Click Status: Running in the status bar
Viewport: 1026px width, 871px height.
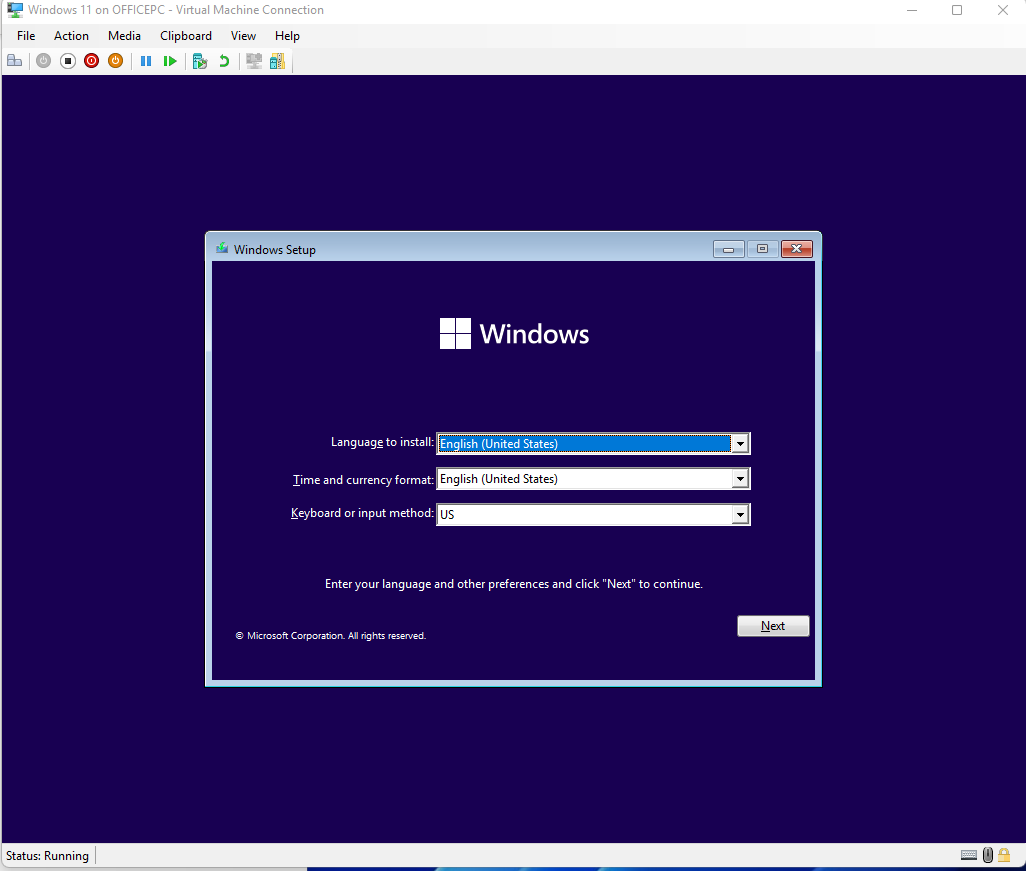click(47, 855)
